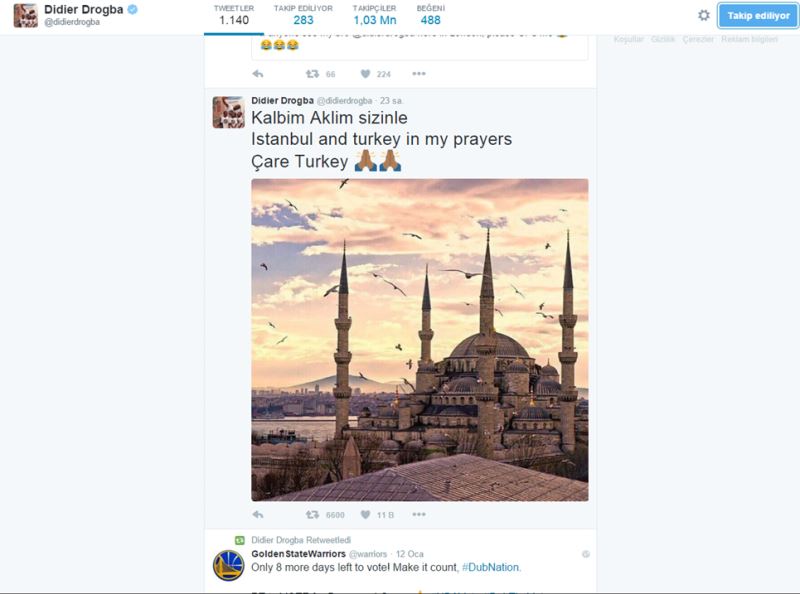Reply to the tweet with 66 retweets

[x=258, y=73]
